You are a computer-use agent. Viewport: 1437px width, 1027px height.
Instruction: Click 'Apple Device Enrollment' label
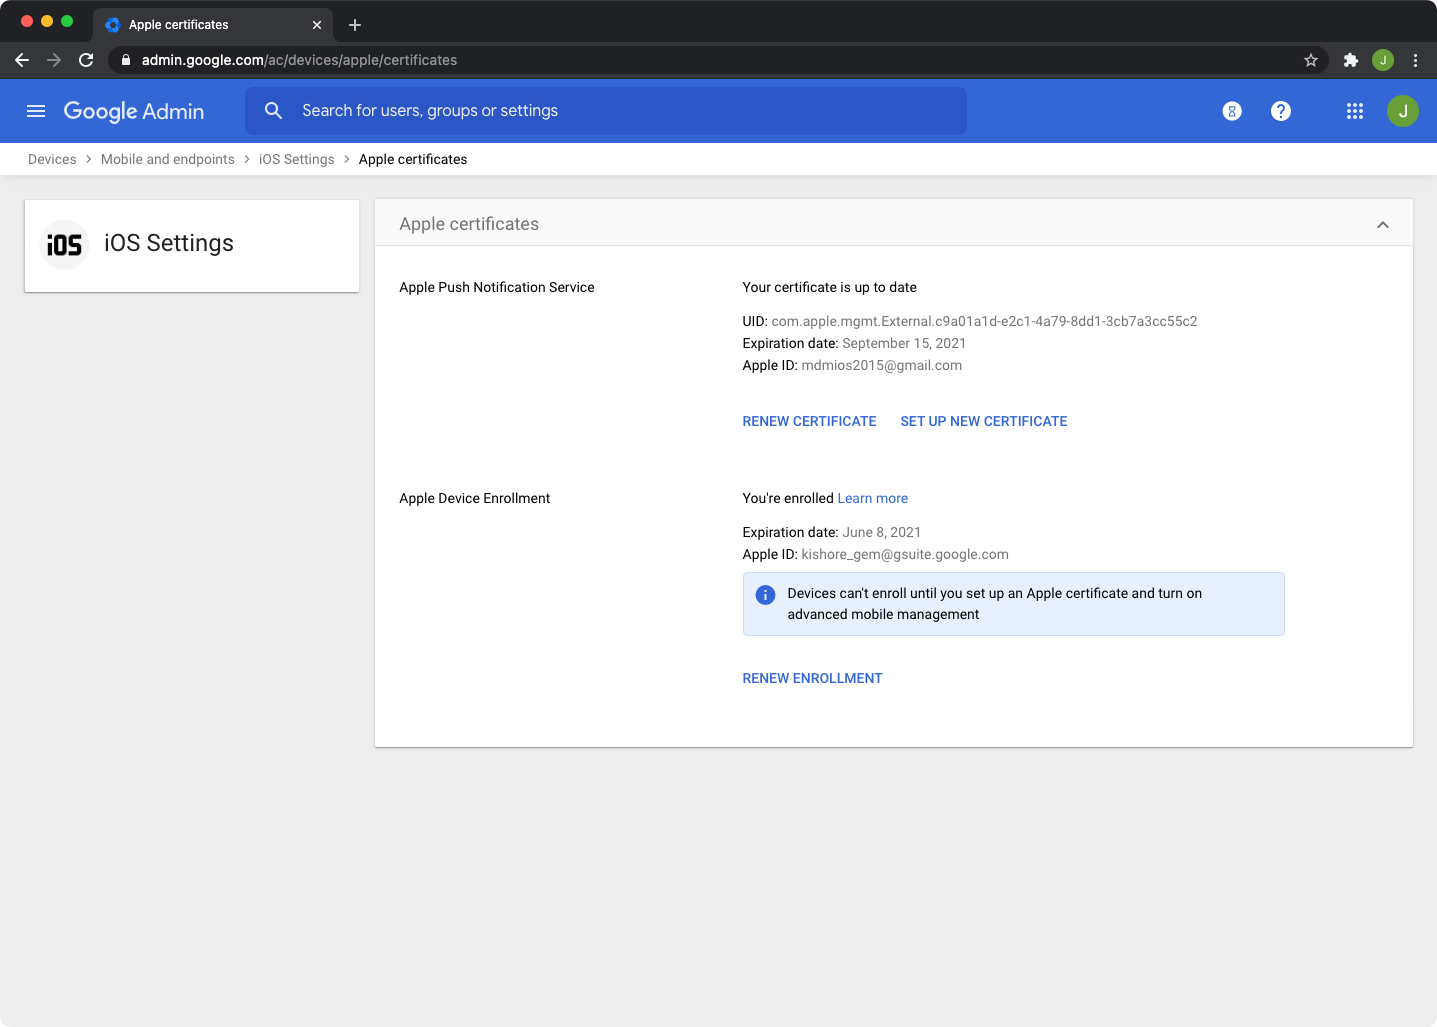click(475, 498)
